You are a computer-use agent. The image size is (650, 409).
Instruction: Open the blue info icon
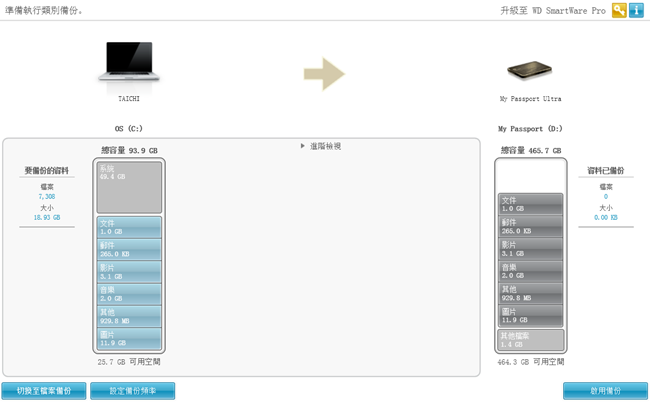click(x=636, y=10)
